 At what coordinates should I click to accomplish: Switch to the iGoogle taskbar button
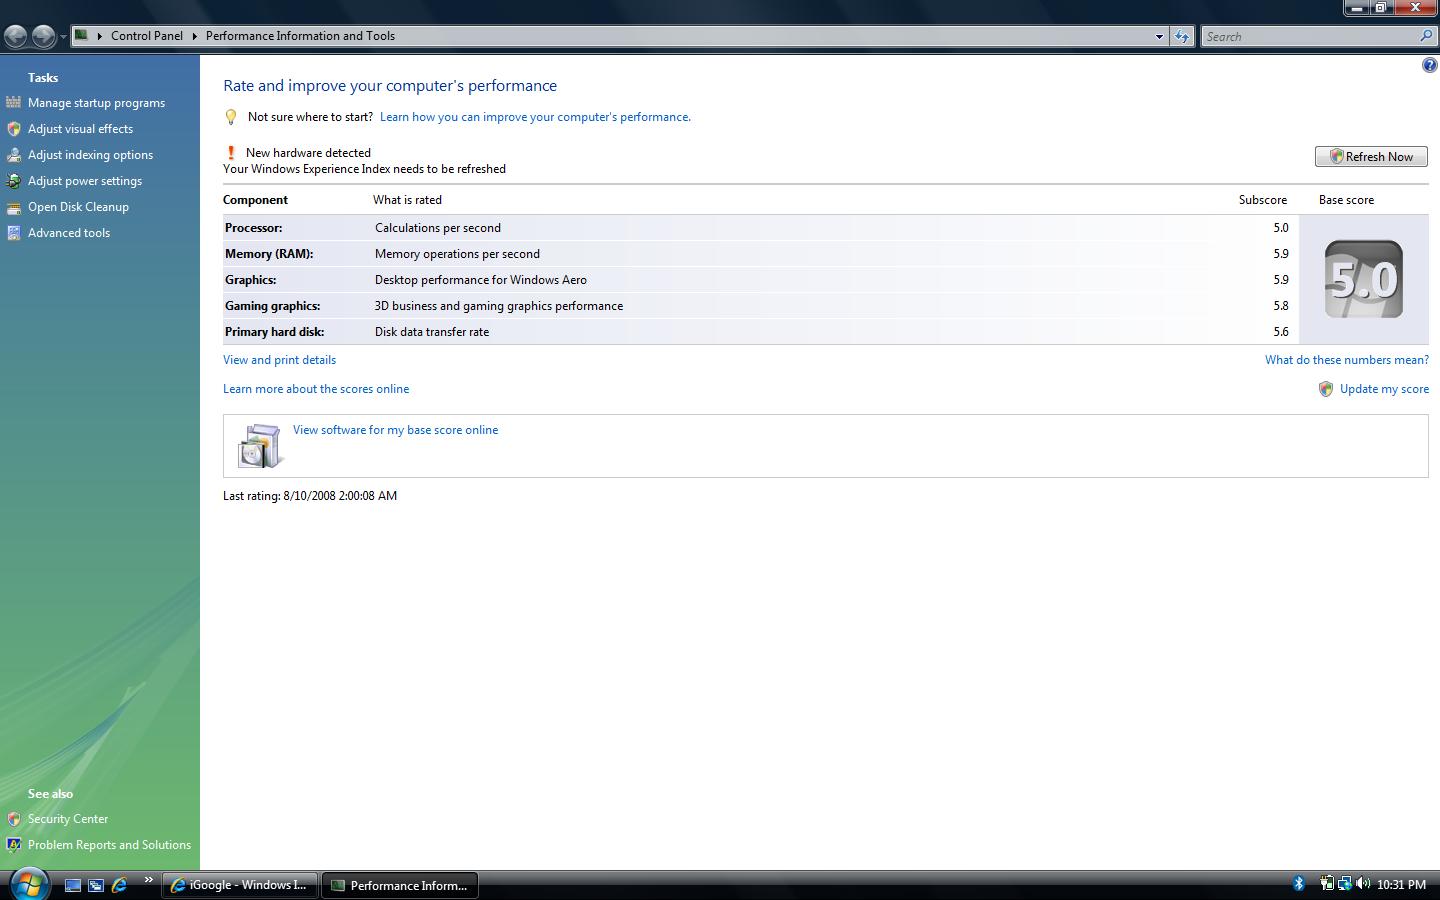pyautogui.click(x=240, y=885)
